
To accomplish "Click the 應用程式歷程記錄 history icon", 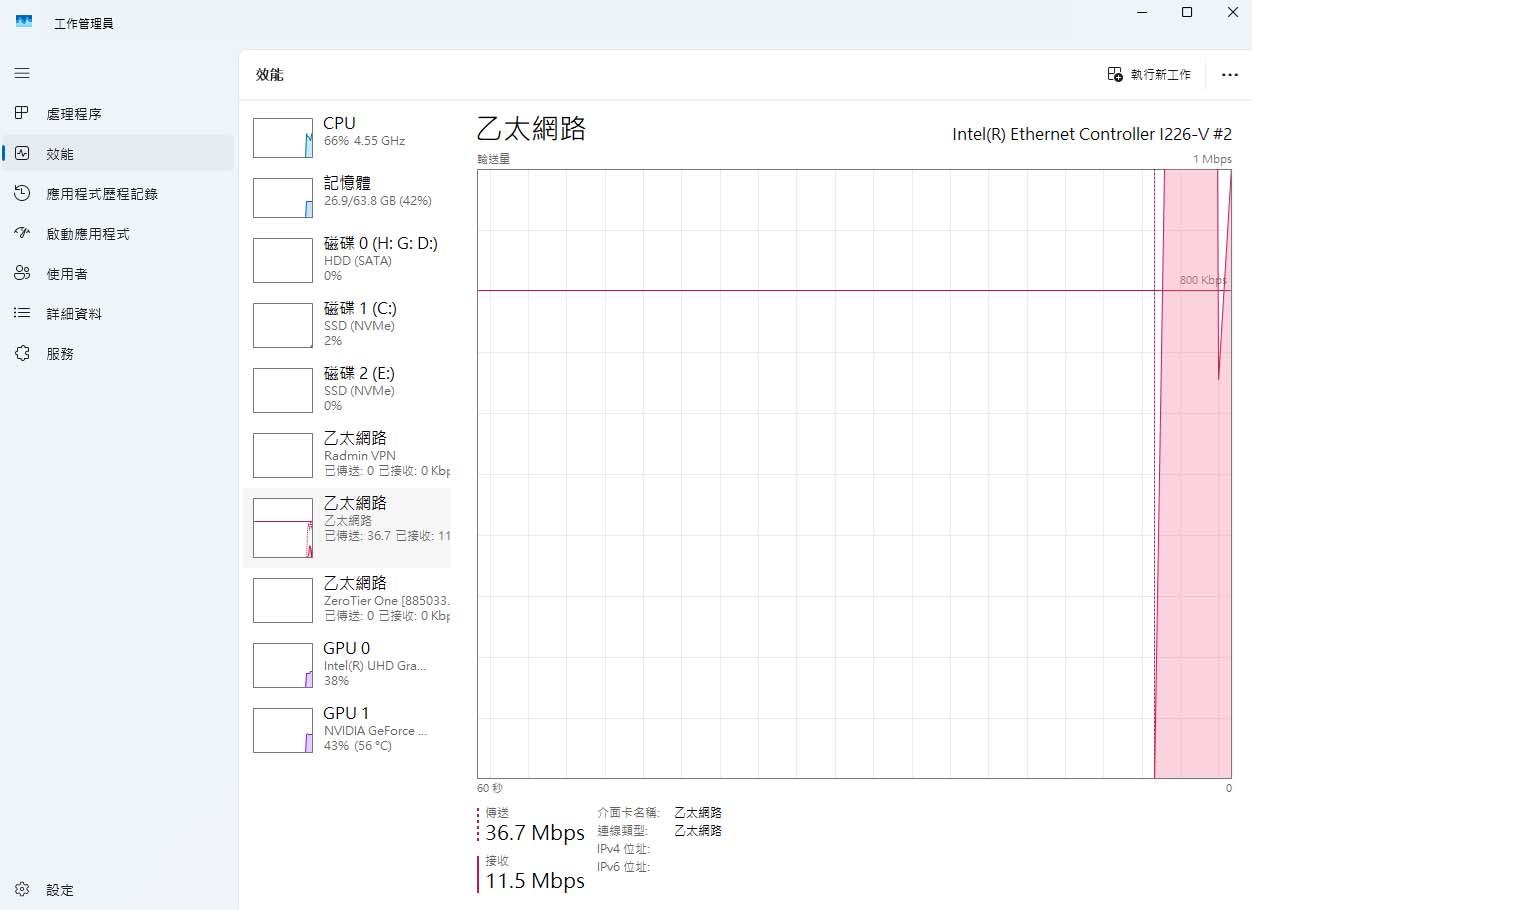I will [22, 193].
